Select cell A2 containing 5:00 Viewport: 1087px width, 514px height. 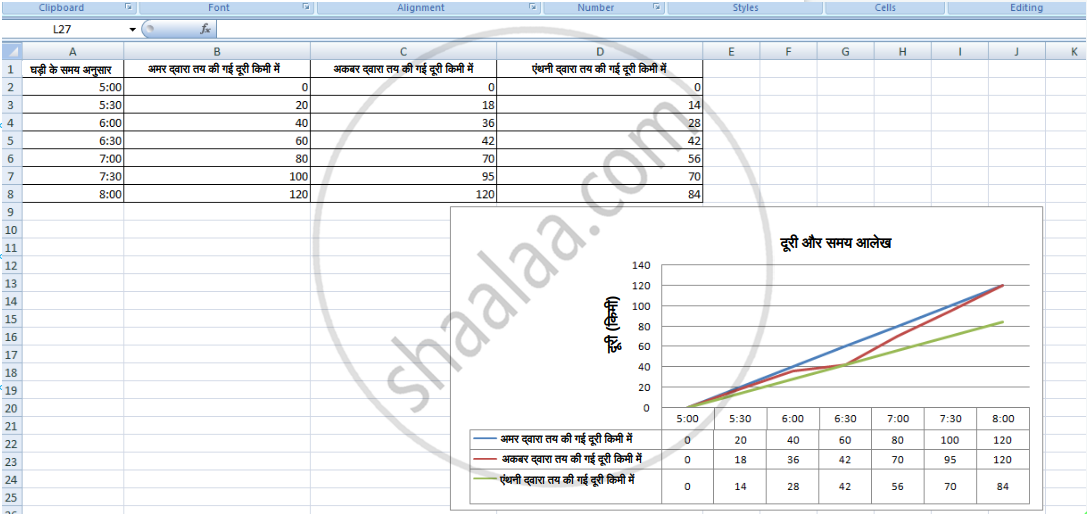pos(73,87)
